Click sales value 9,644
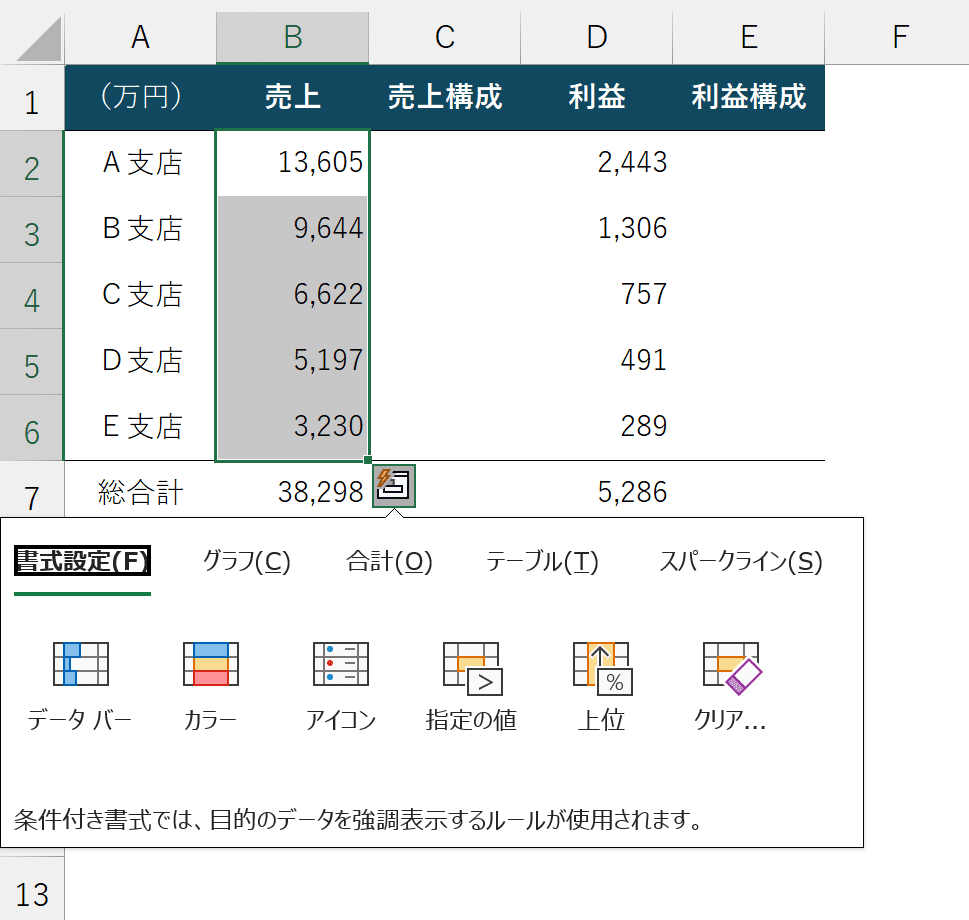The height and width of the screenshot is (920, 969). click(292, 230)
